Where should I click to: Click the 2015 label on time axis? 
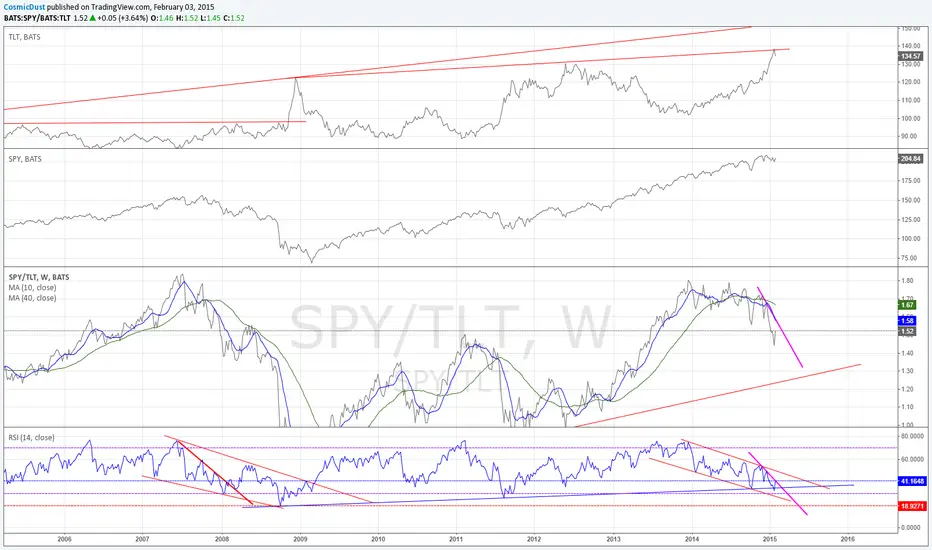[x=770, y=539]
